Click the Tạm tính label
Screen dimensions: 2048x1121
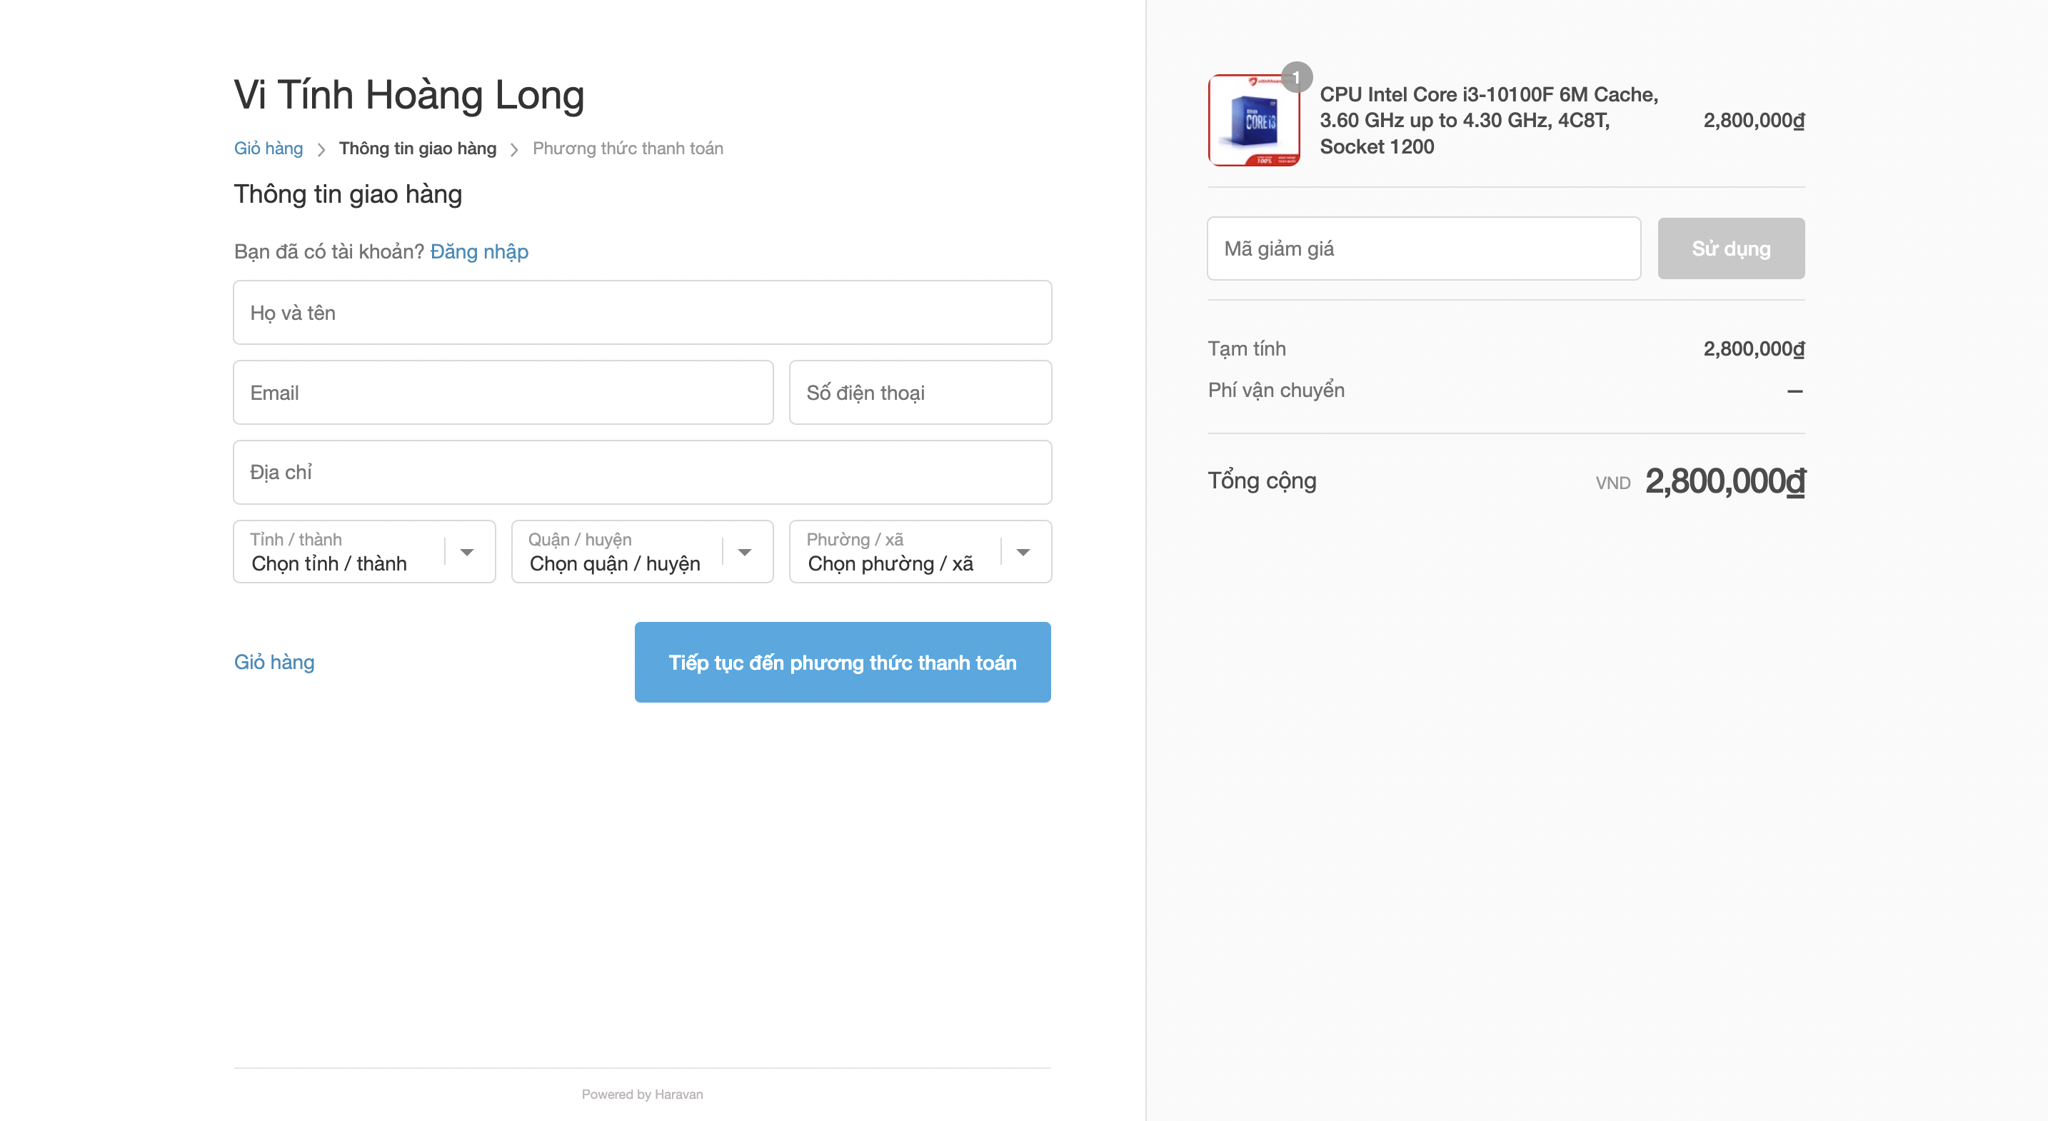tap(1247, 349)
